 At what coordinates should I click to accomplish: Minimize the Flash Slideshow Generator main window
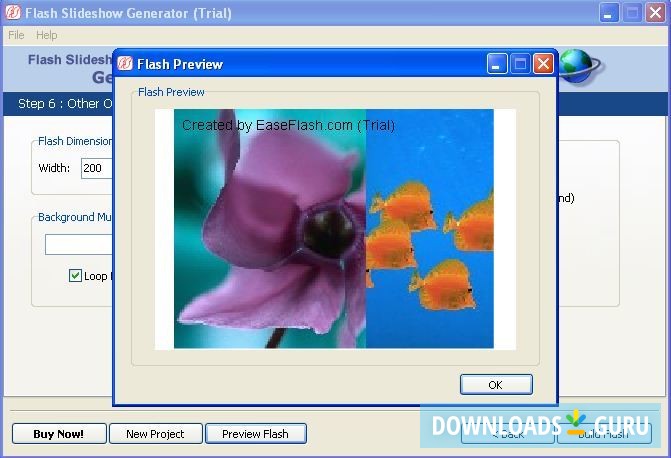tap(609, 13)
